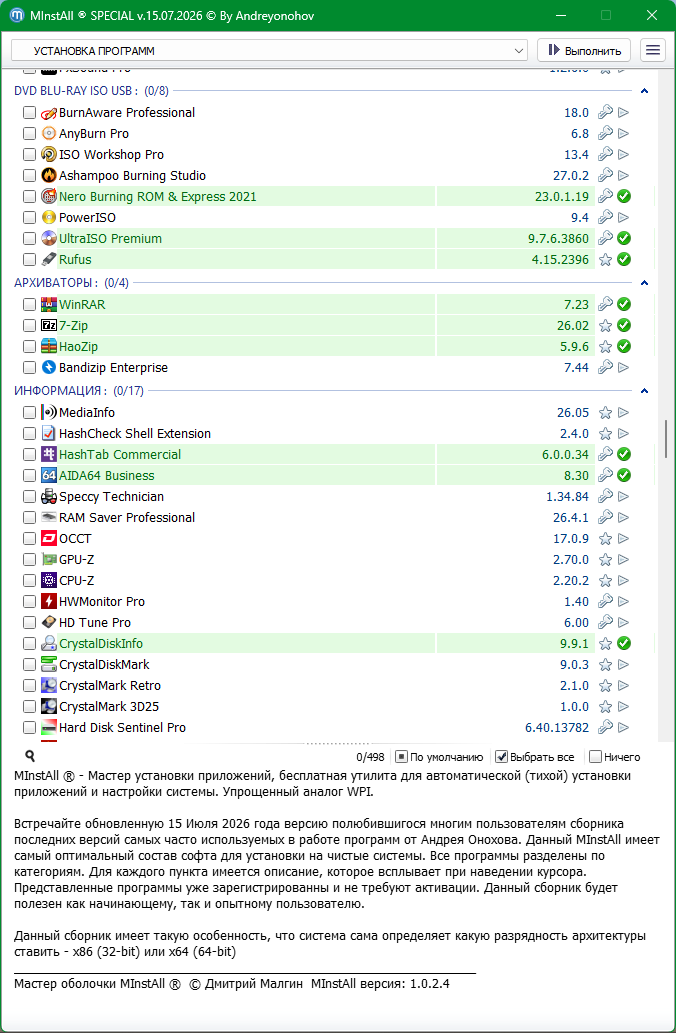Check the Ashampoo Burning Studio checkbox

point(29,176)
